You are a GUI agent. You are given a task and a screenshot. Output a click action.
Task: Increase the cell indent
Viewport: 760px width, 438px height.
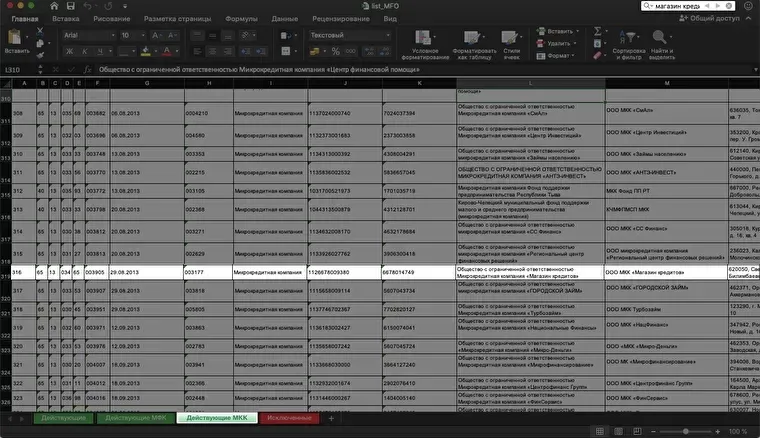point(261,51)
